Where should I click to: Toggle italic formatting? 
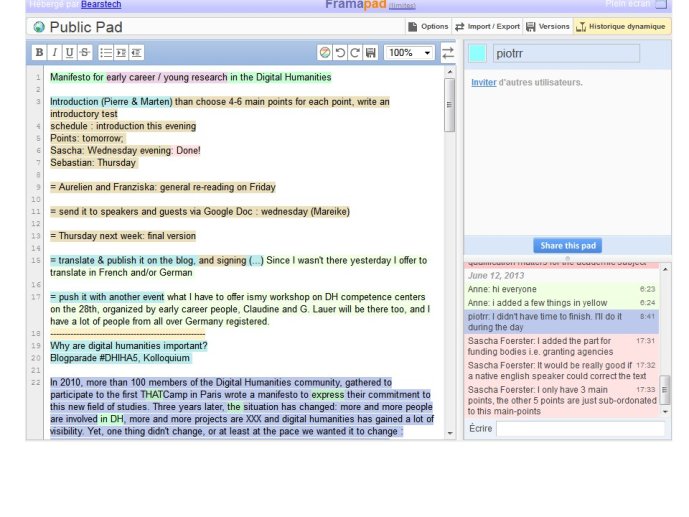pos(54,53)
